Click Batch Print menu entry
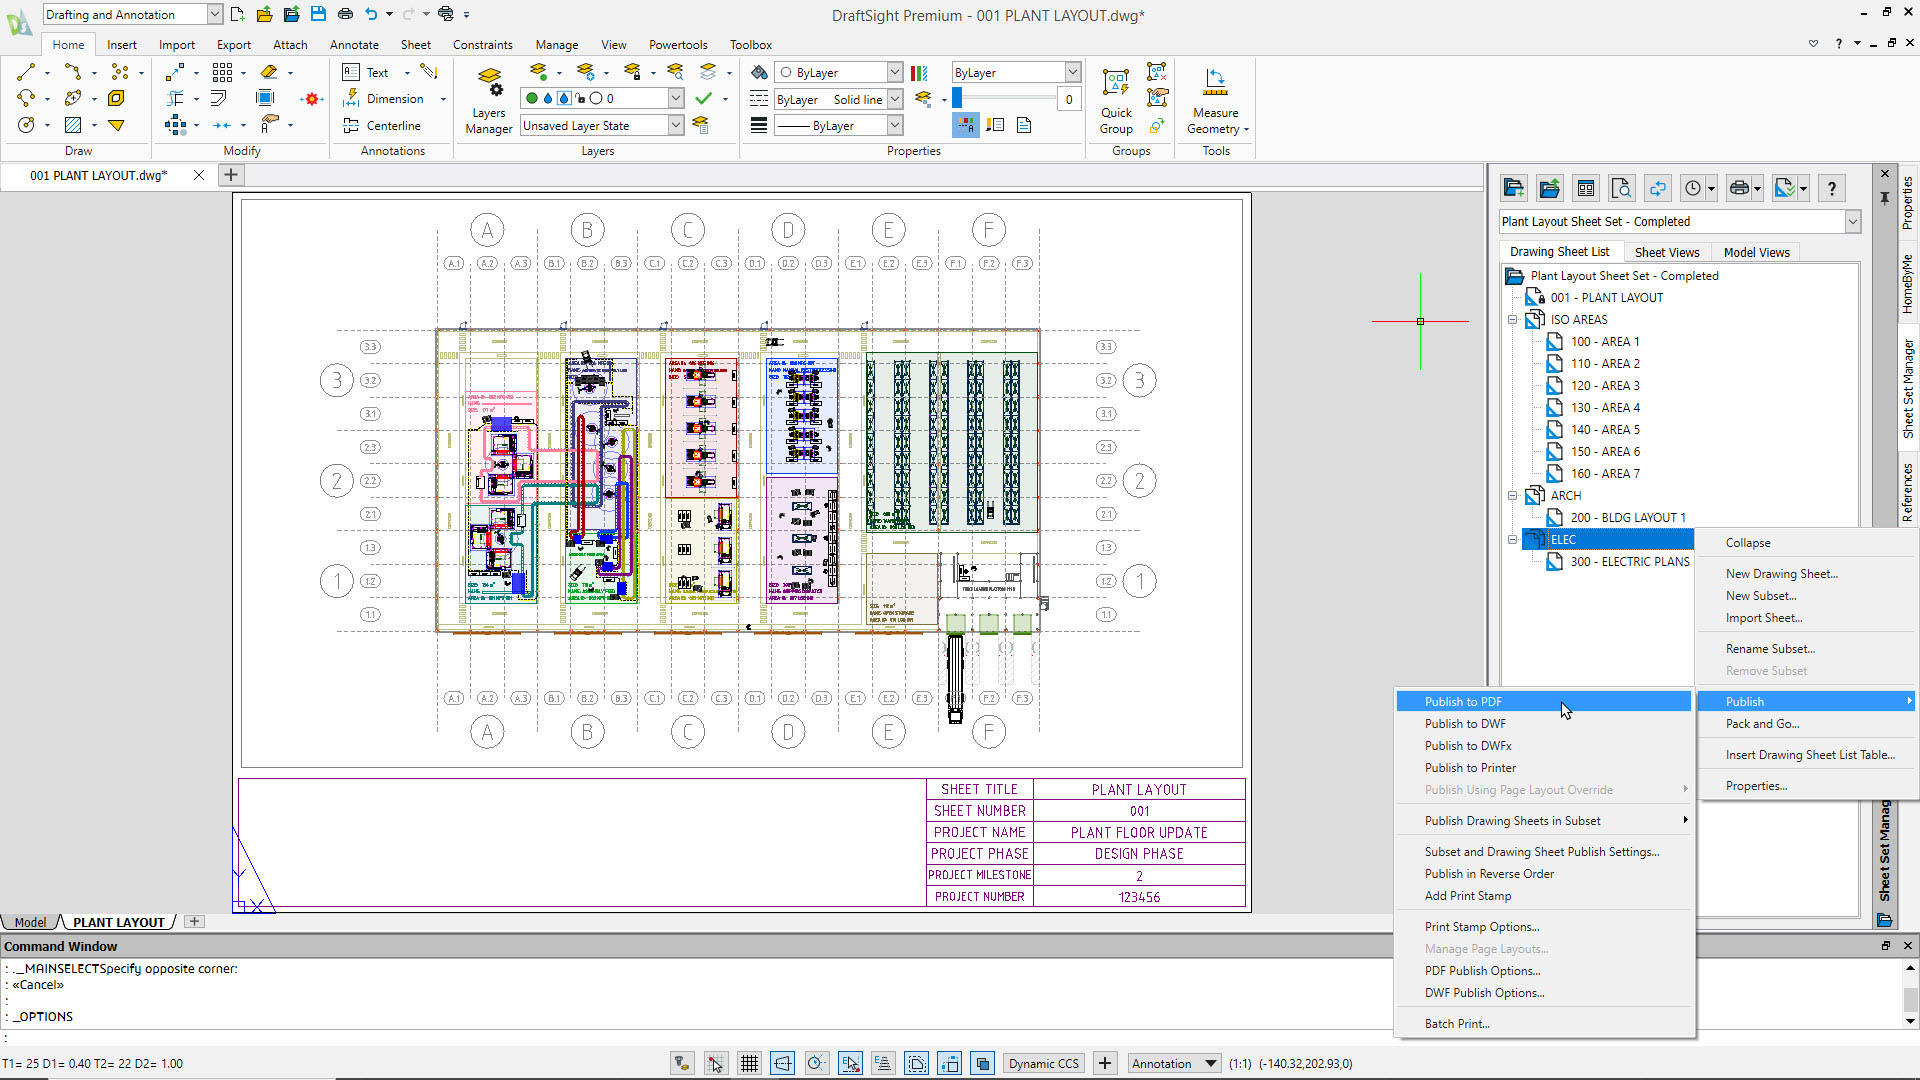 [1456, 1023]
